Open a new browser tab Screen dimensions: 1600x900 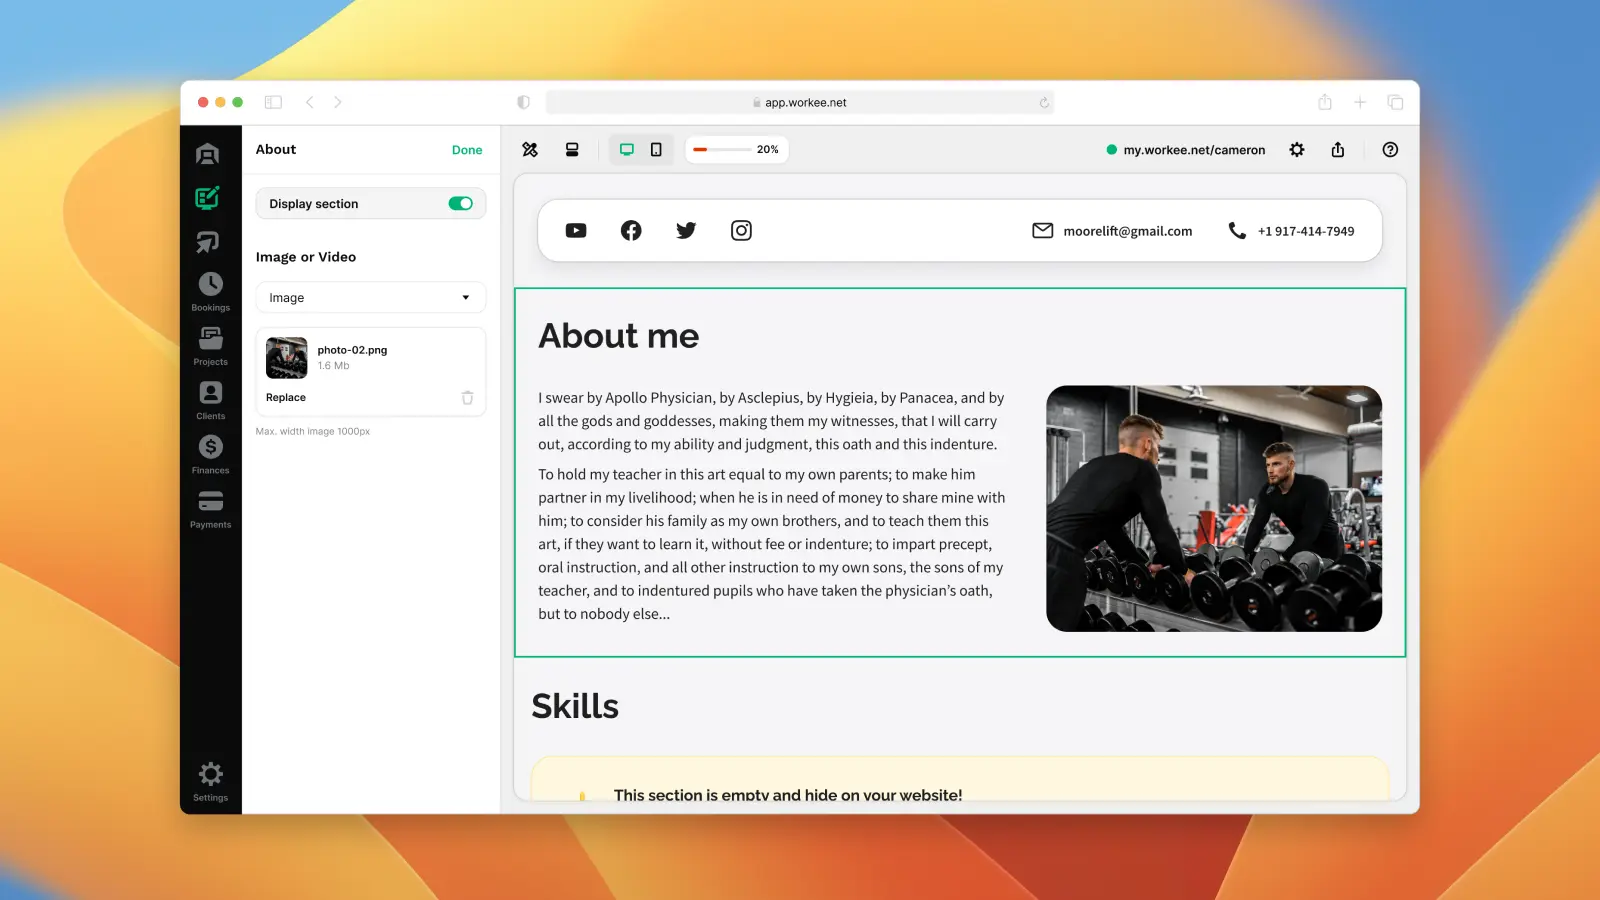[x=1360, y=102]
